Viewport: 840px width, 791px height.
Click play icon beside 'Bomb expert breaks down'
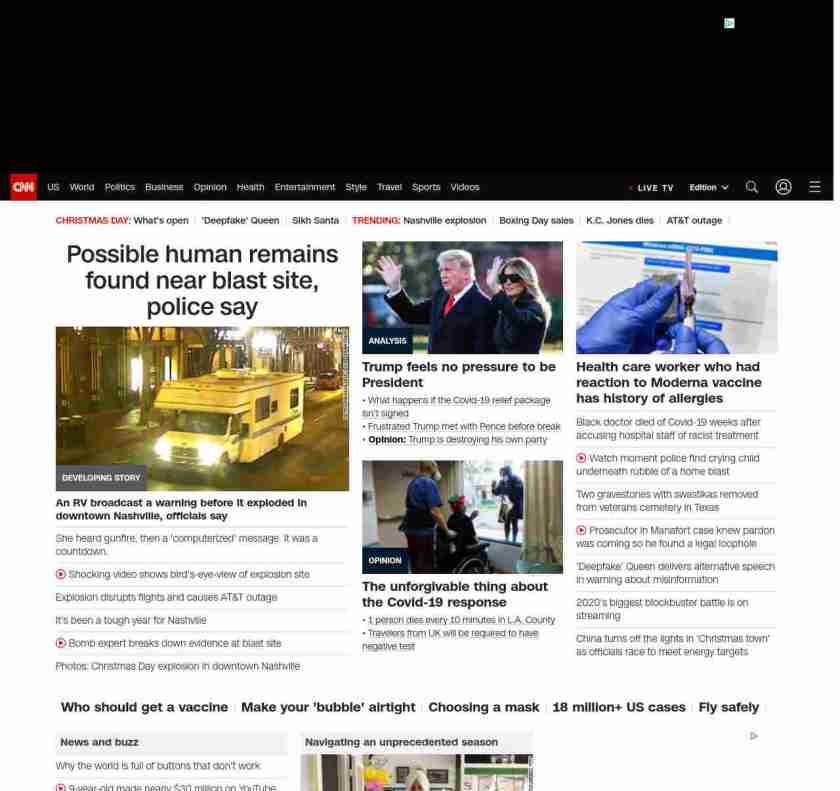(x=61, y=644)
